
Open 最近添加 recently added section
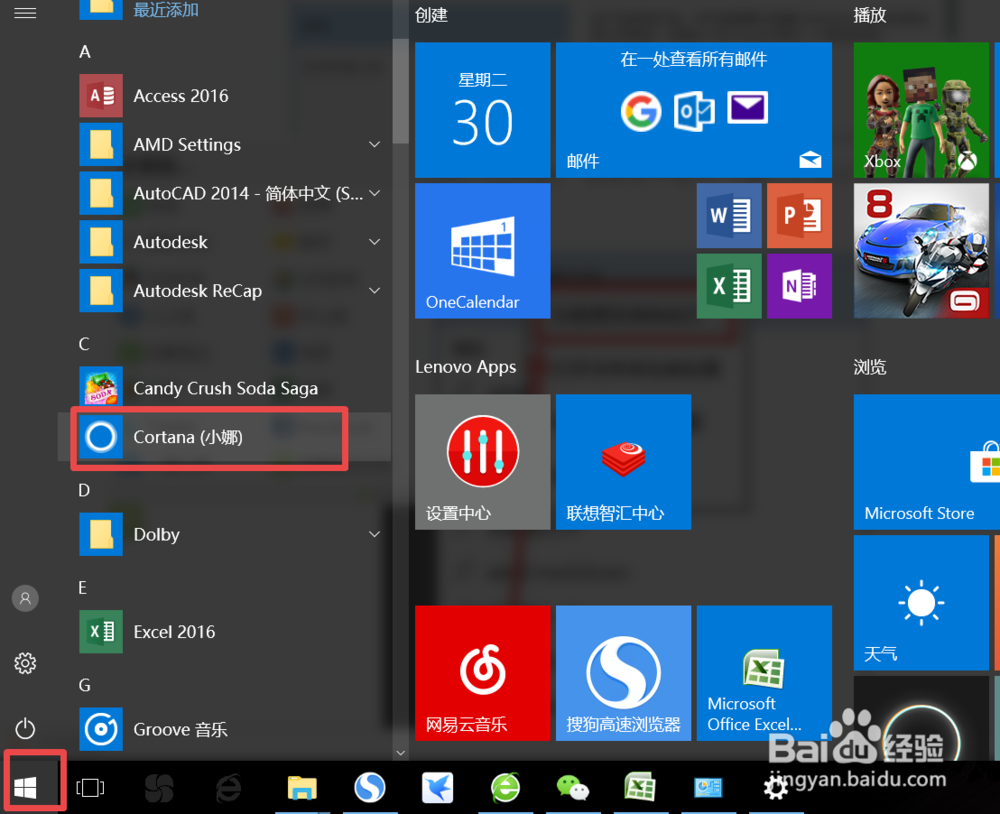click(166, 10)
